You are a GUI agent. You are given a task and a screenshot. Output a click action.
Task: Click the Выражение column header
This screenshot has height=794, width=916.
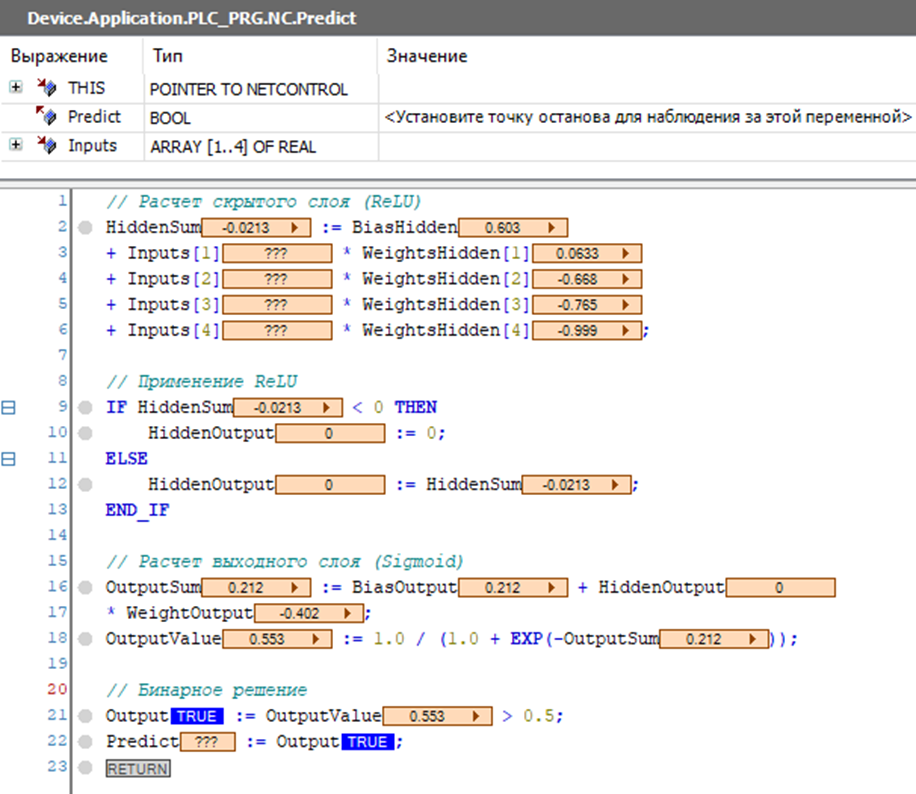[x=59, y=56]
